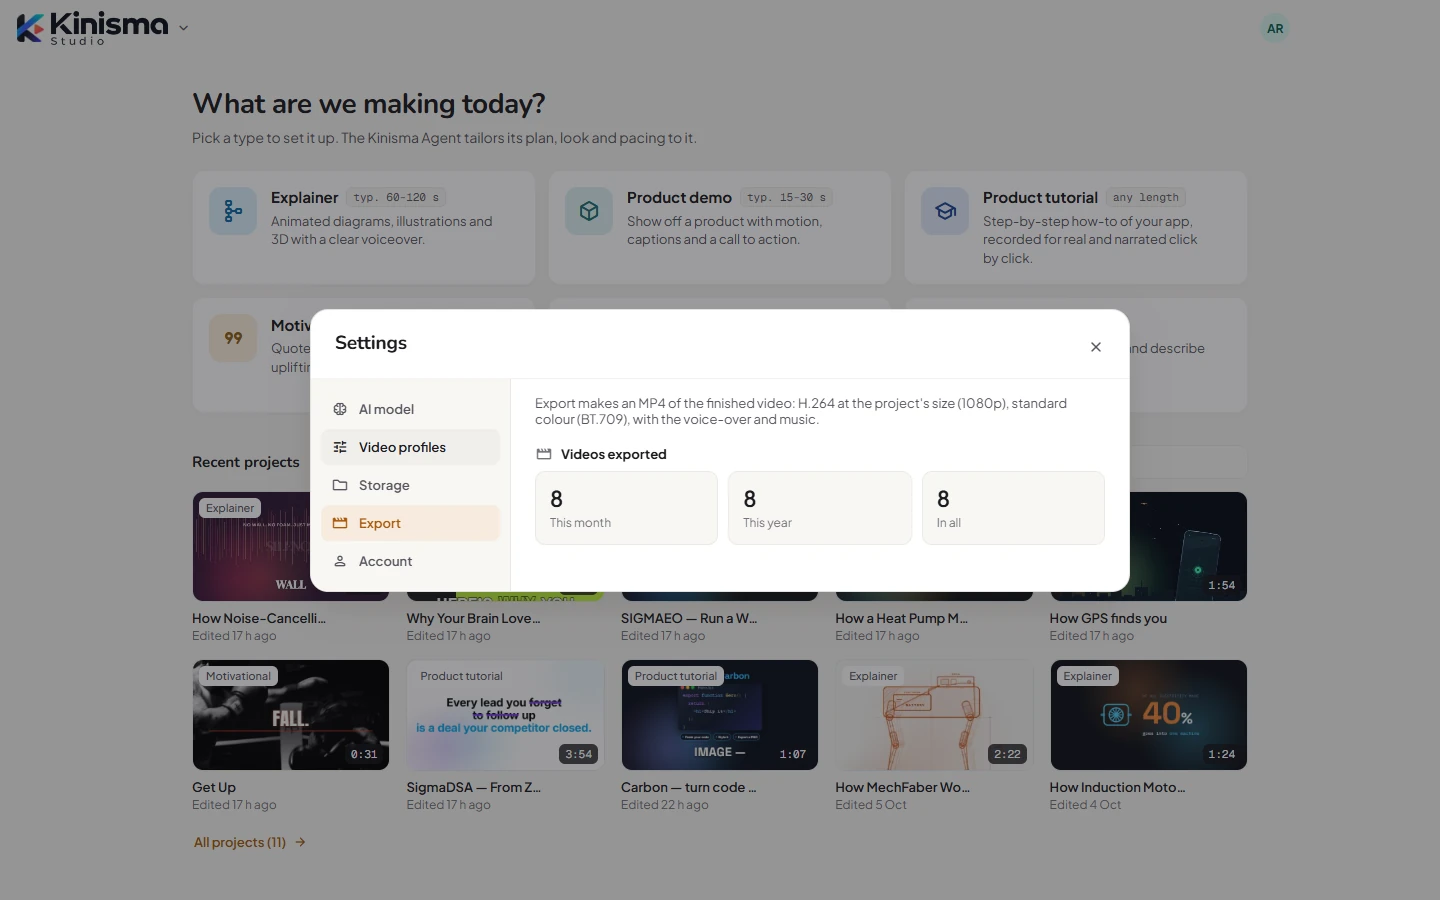Click the Kinisma Studio logo
1440x900 pixels.
click(x=92, y=28)
